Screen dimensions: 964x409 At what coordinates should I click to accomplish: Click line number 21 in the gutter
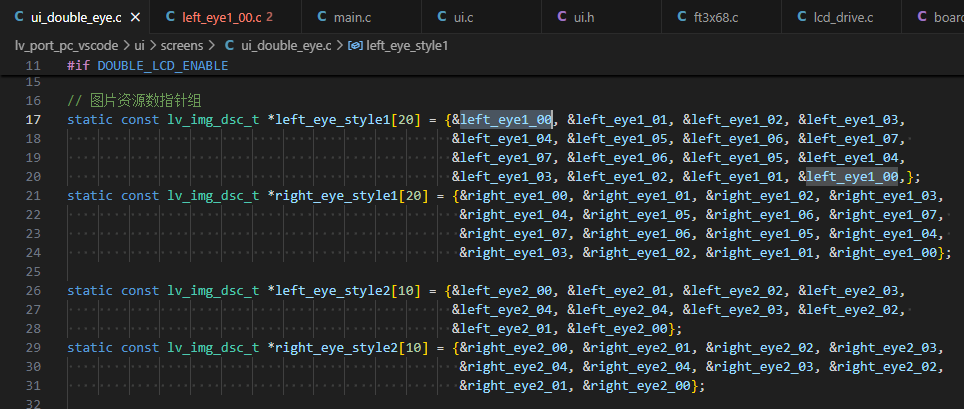click(x=33, y=196)
